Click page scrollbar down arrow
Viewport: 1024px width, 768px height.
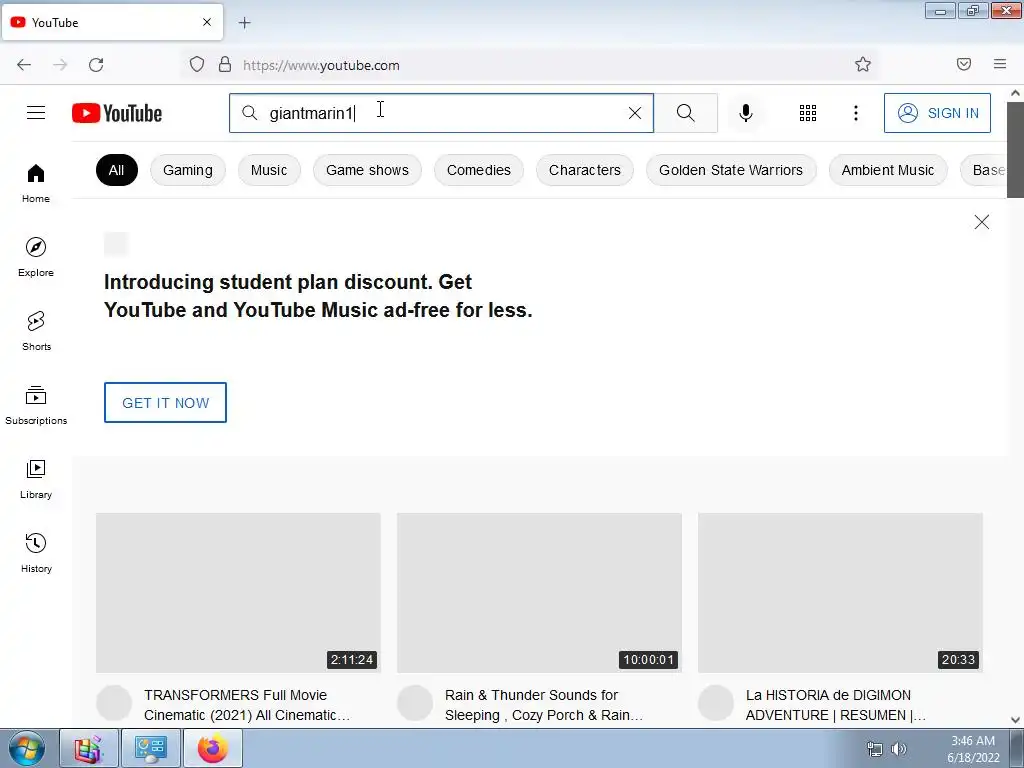tap(1016, 720)
